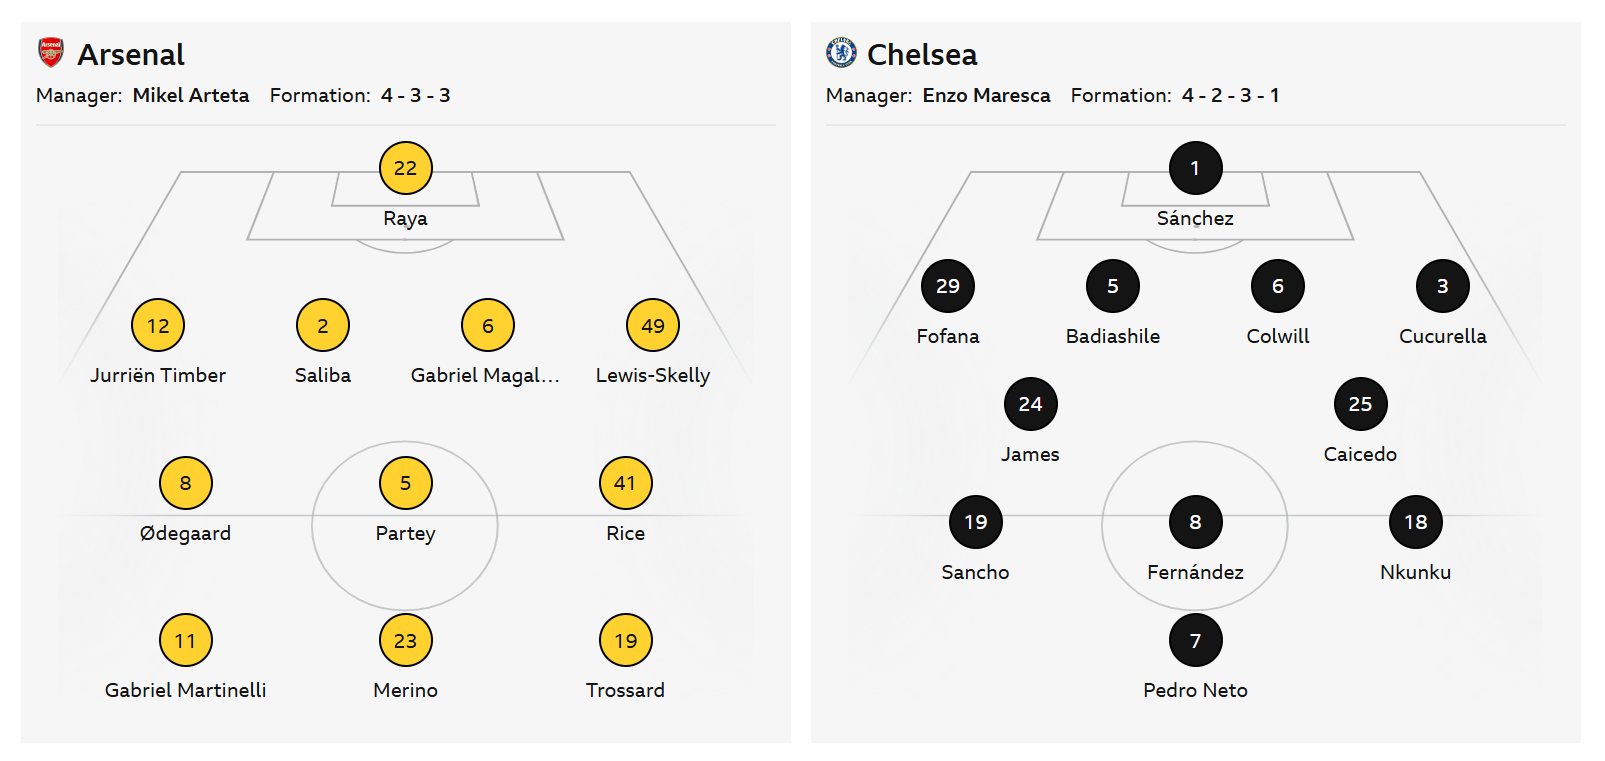
Task: Click Ødegaard's number 8 shirt badge
Action: (185, 483)
